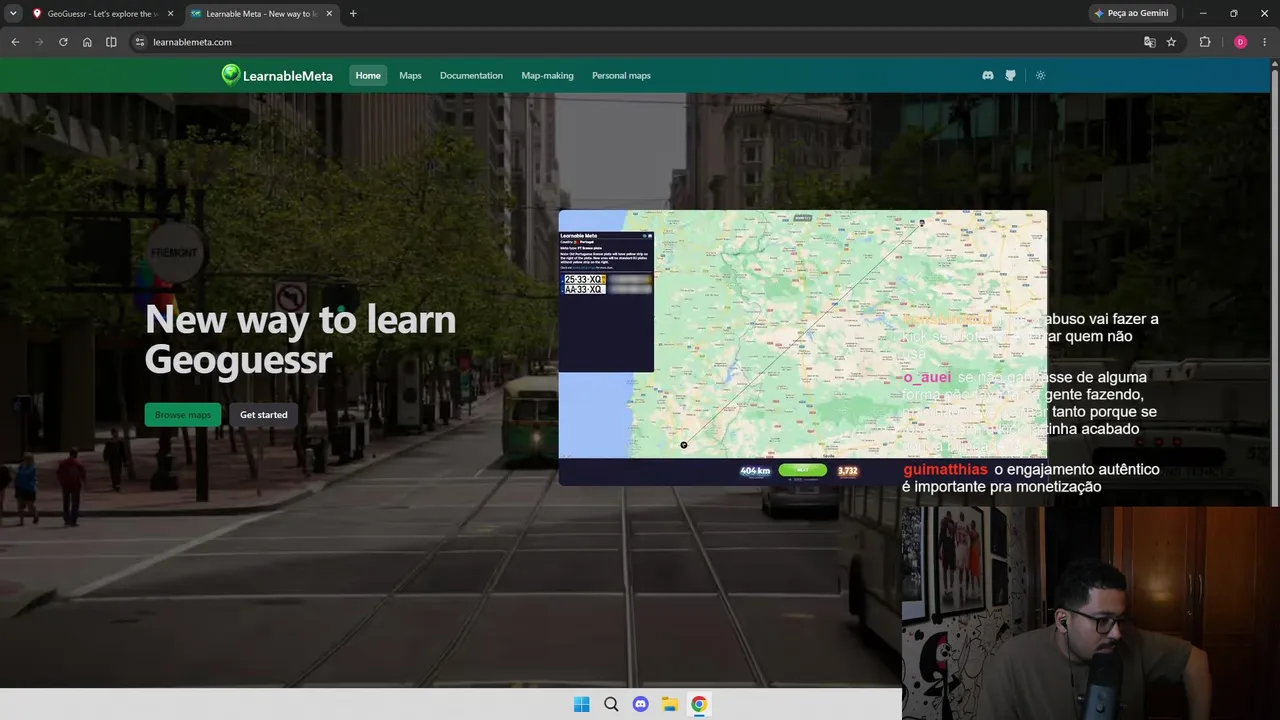Click the 404 km distance label
1280x720 pixels.
(x=755, y=471)
